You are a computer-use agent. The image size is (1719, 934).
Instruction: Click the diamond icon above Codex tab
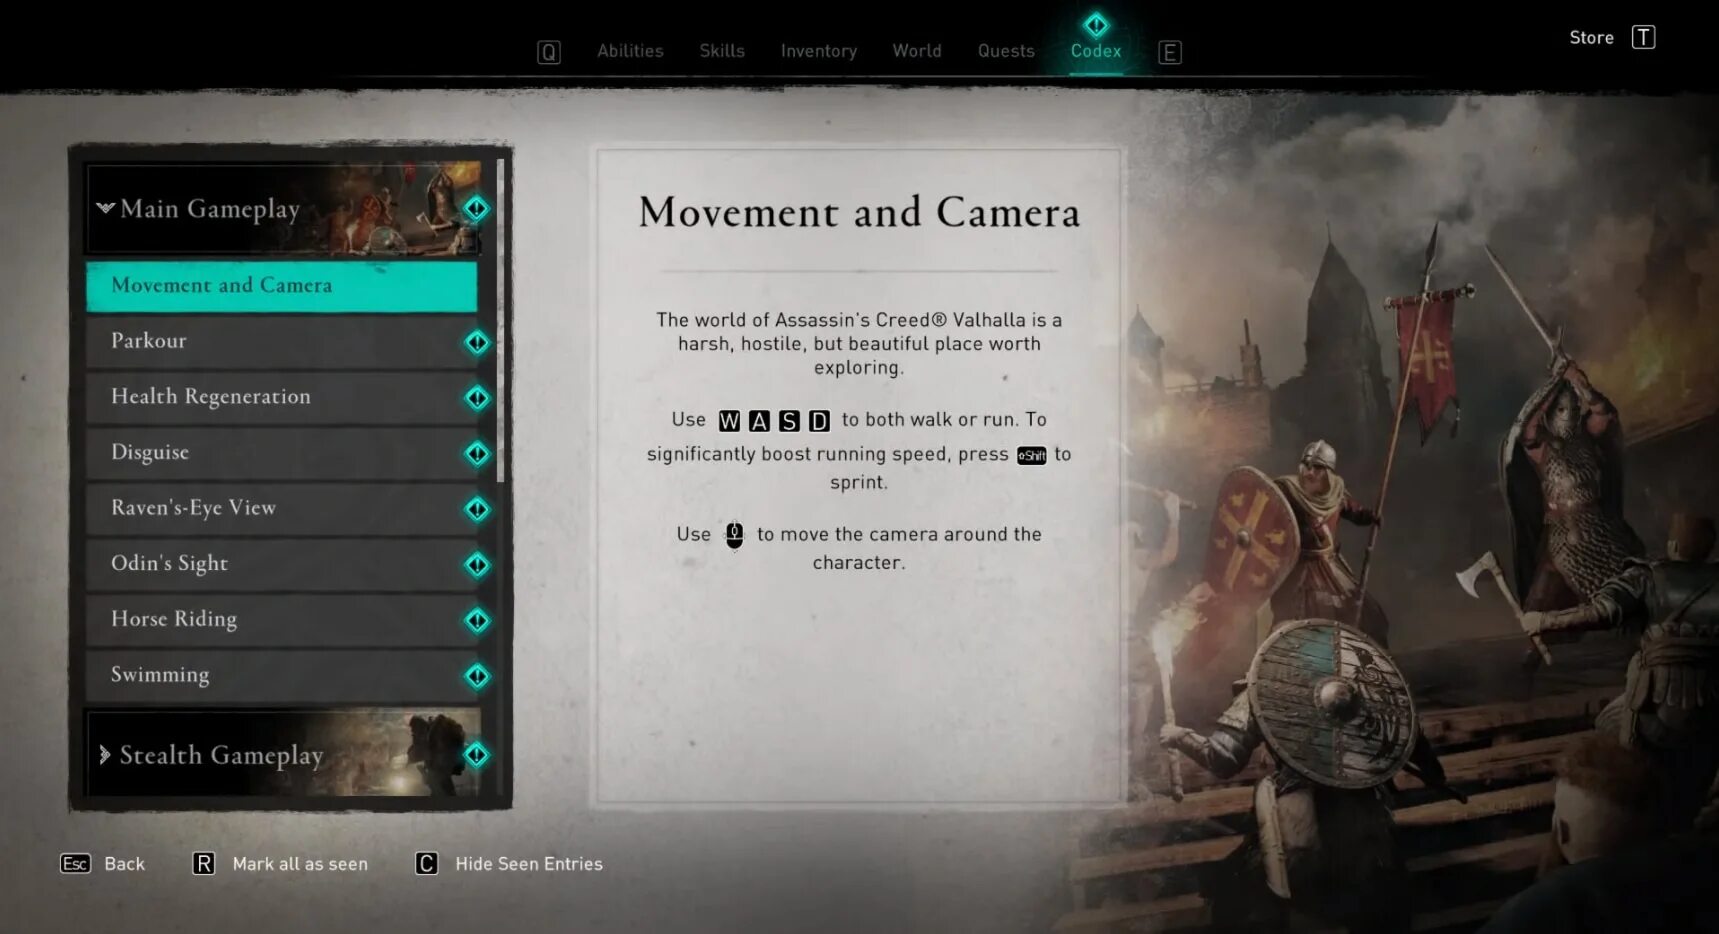(x=1096, y=24)
